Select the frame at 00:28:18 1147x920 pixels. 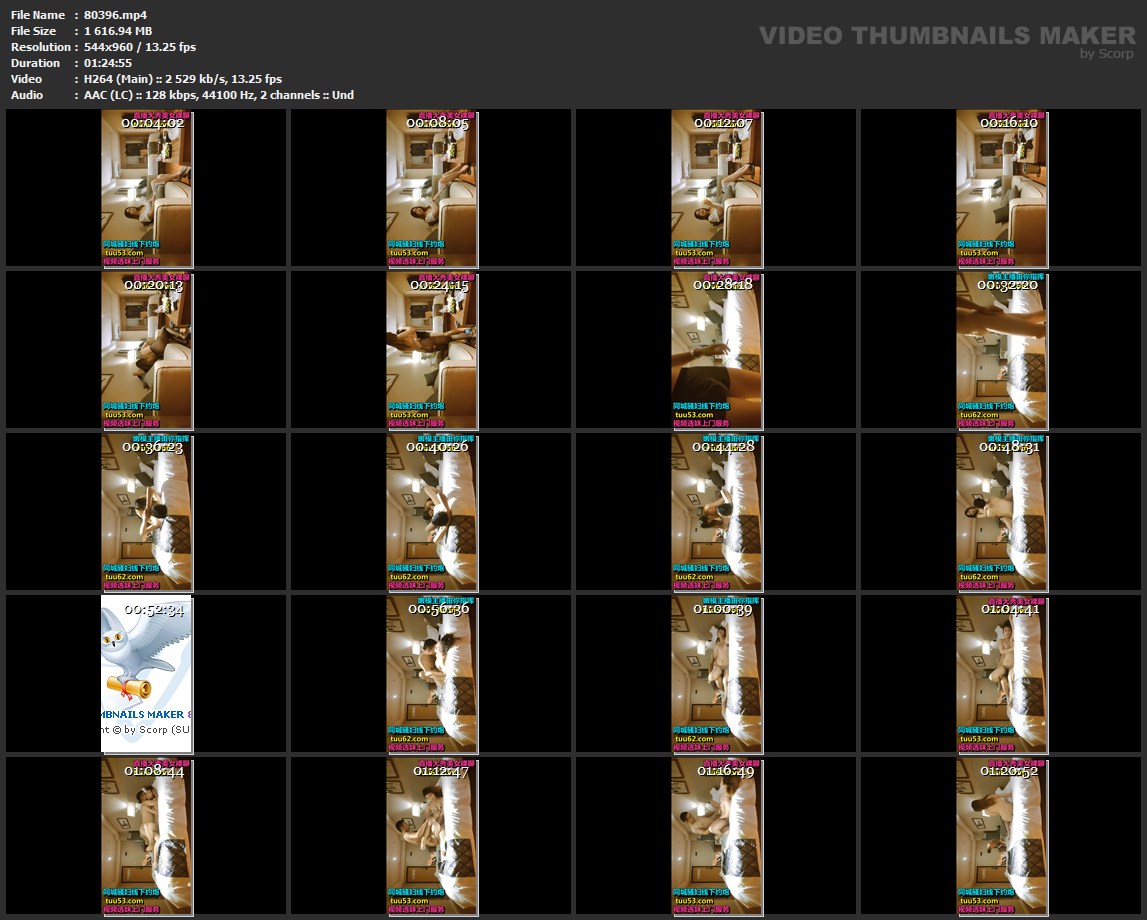pos(716,350)
